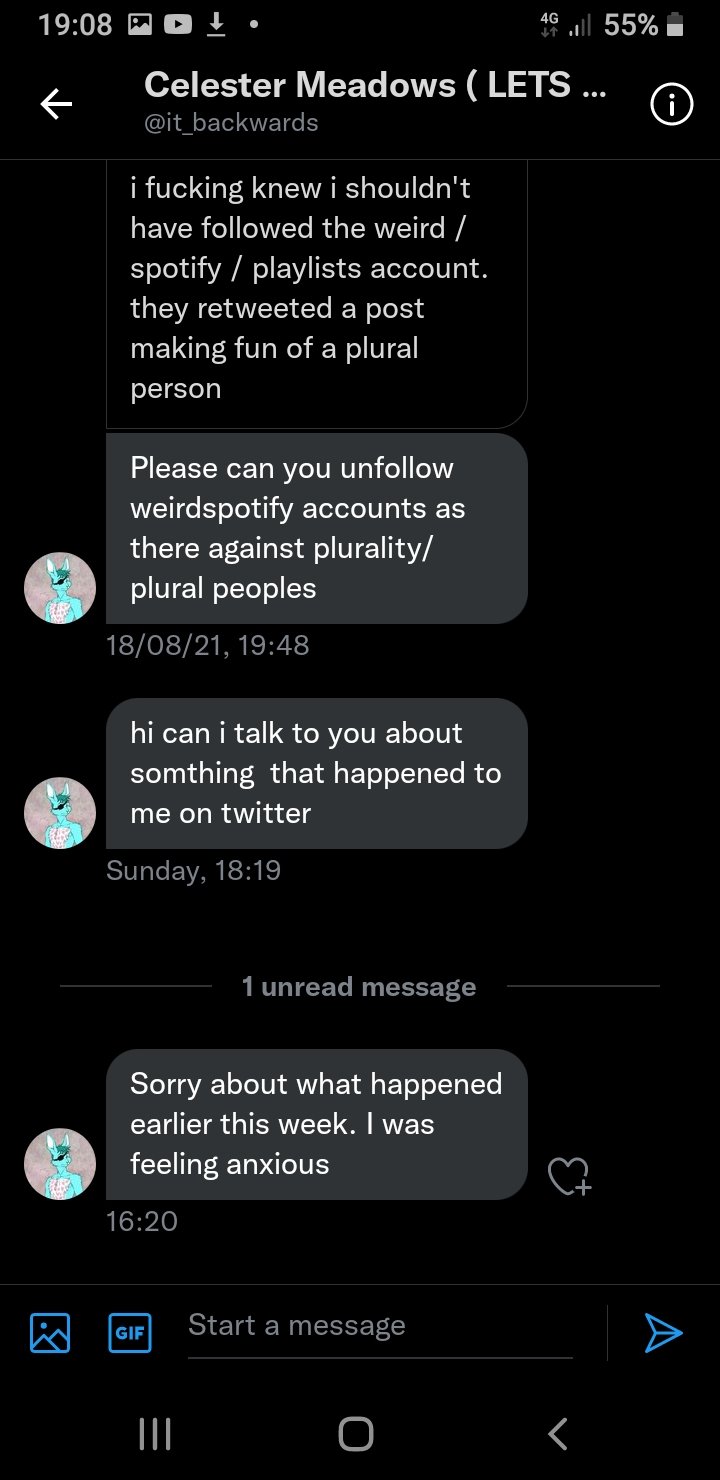Tap the download notification icon in status bar
This screenshot has width=720, height=1480.
point(215,26)
